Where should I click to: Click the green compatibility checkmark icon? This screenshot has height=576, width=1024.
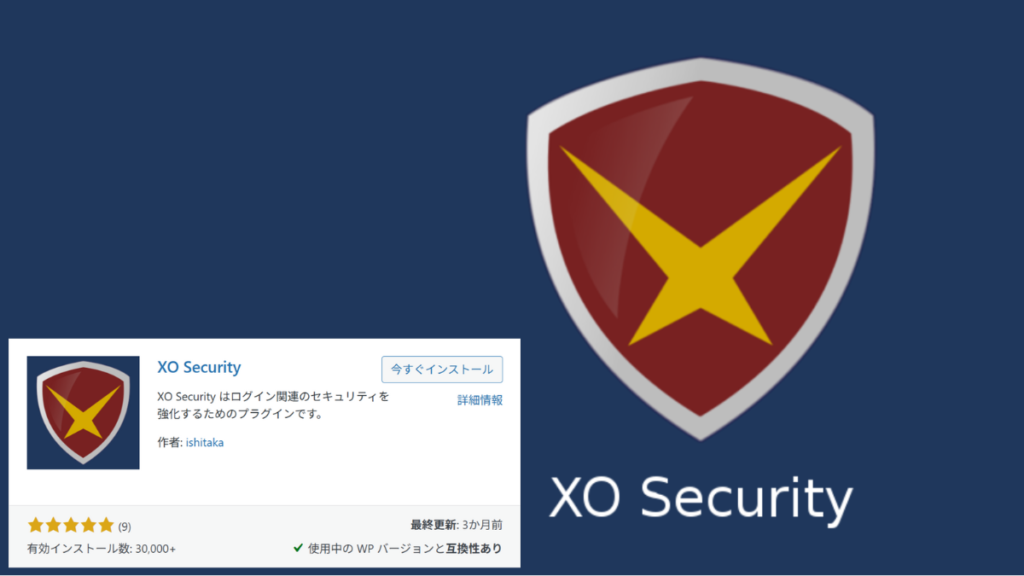pyautogui.click(x=298, y=548)
